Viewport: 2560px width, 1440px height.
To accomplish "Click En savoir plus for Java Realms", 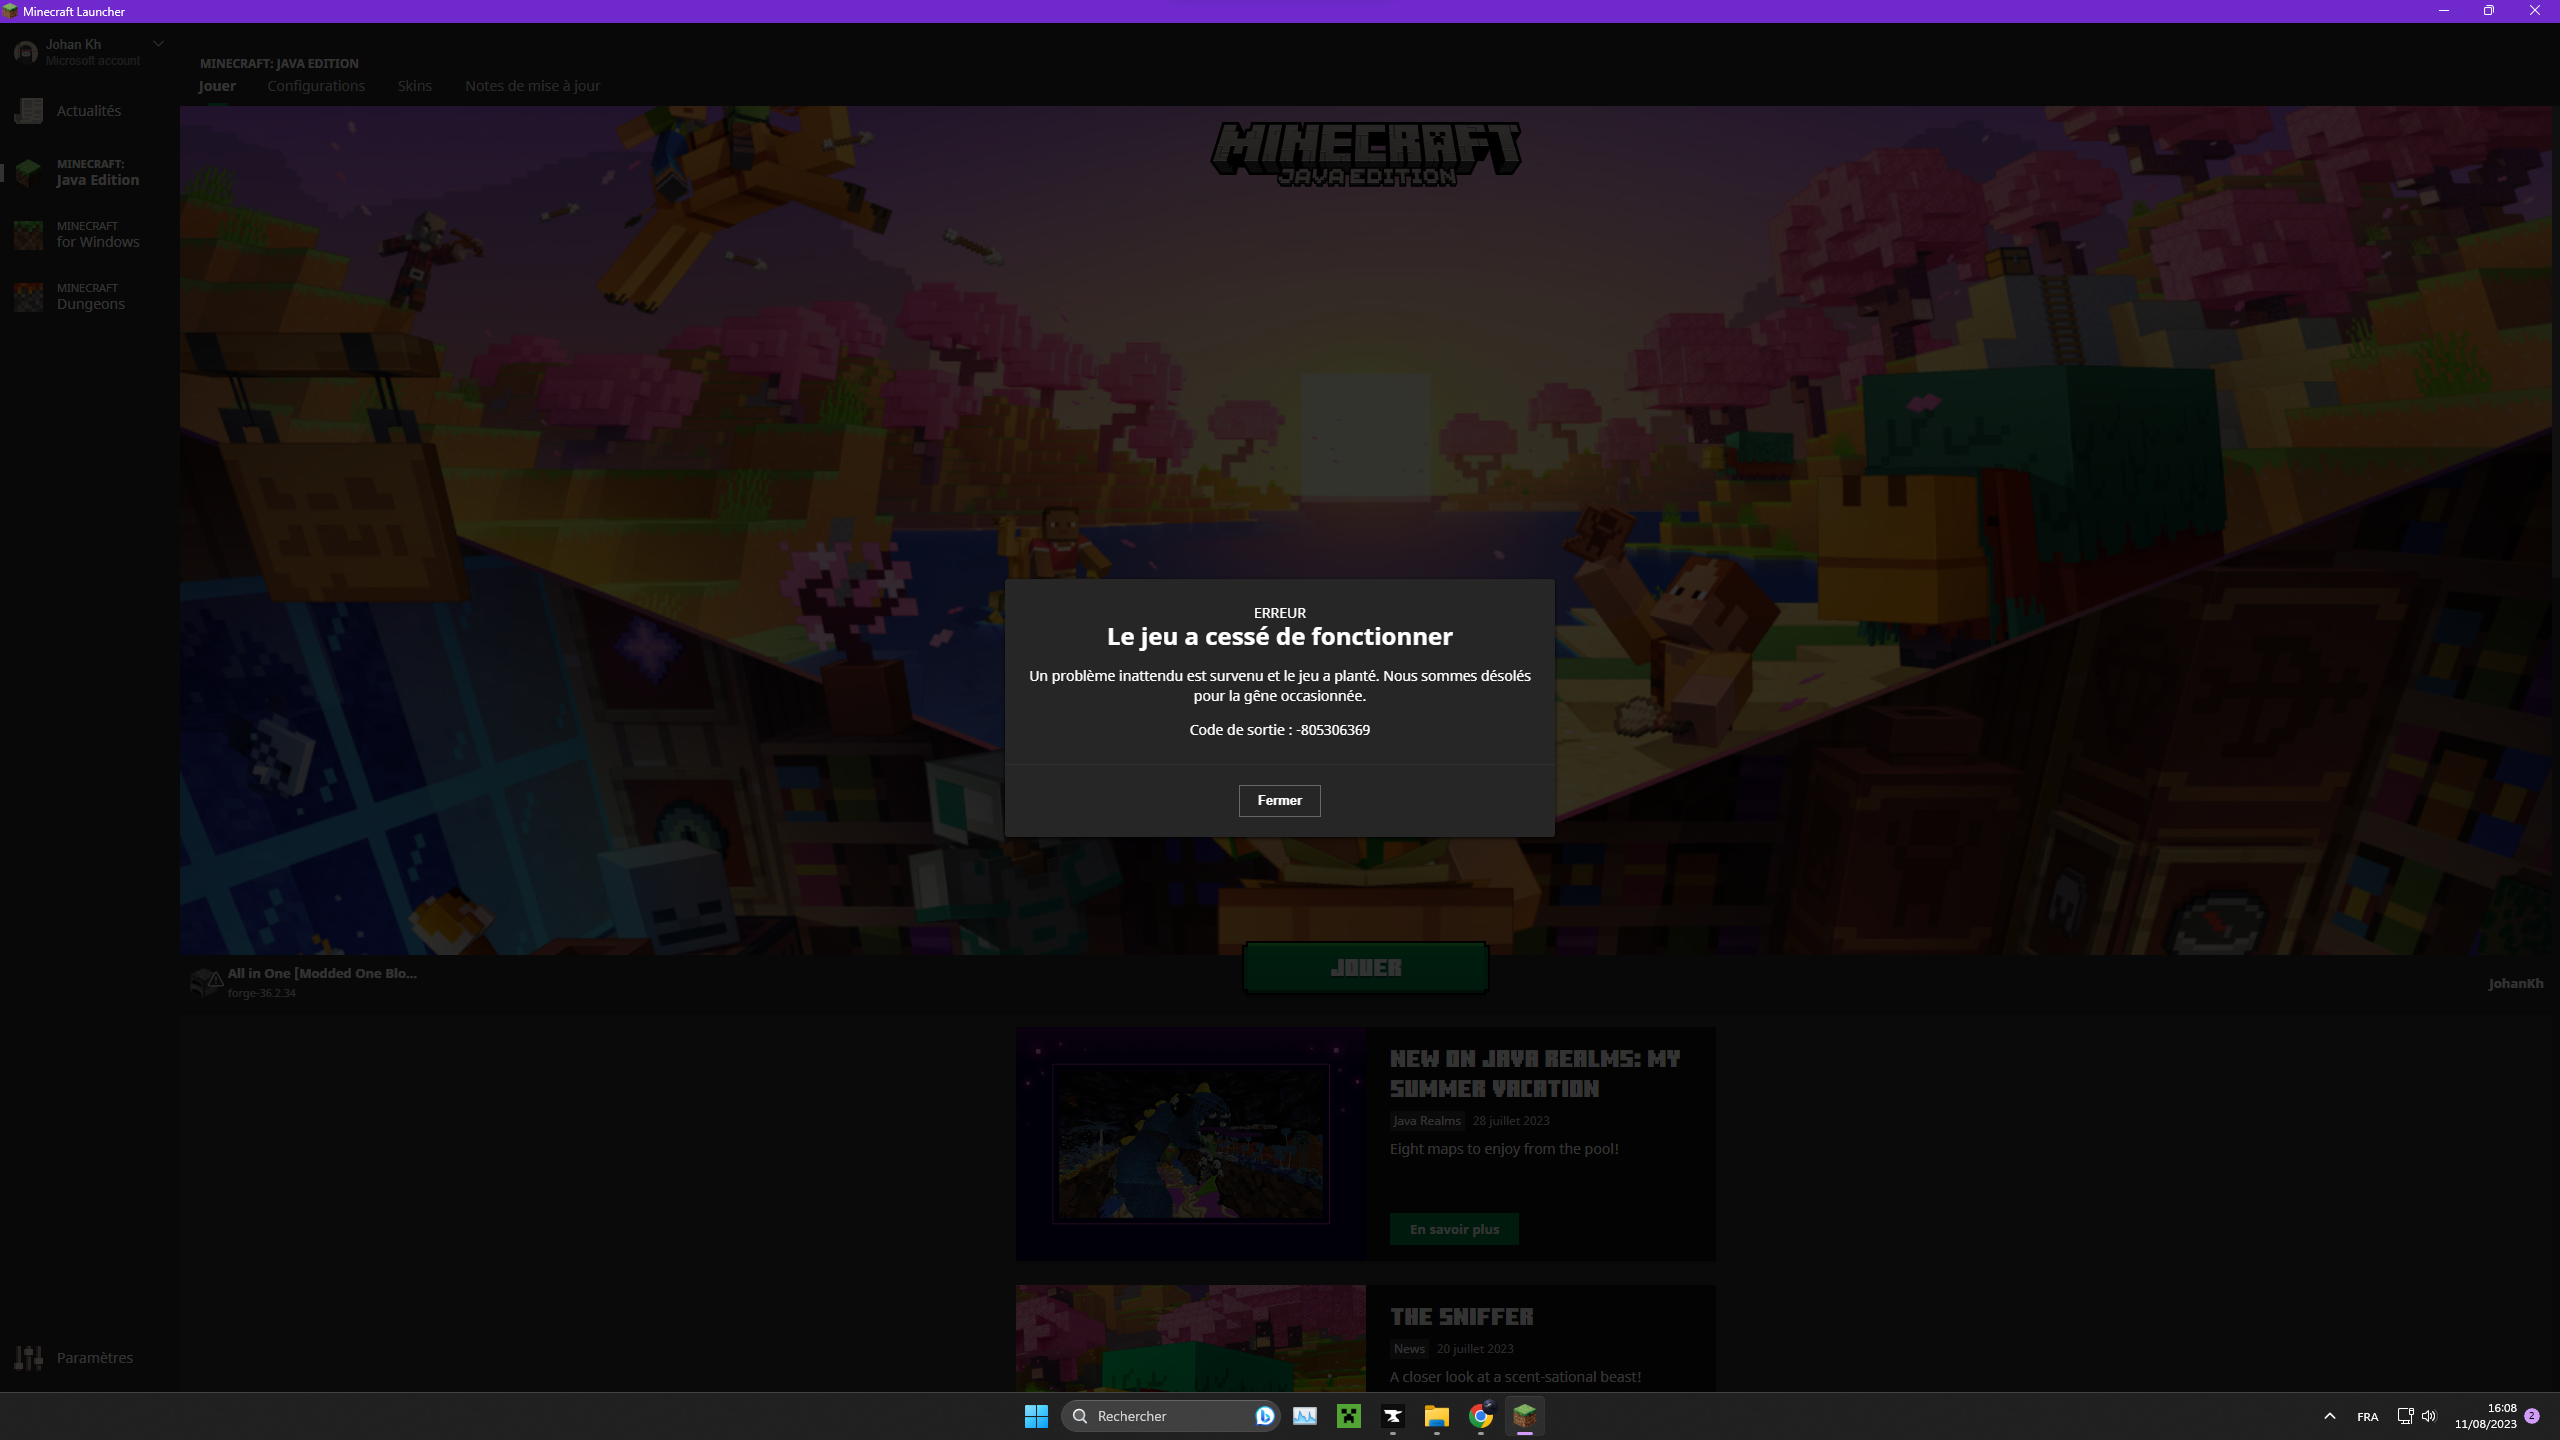I will [1454, 1229].
